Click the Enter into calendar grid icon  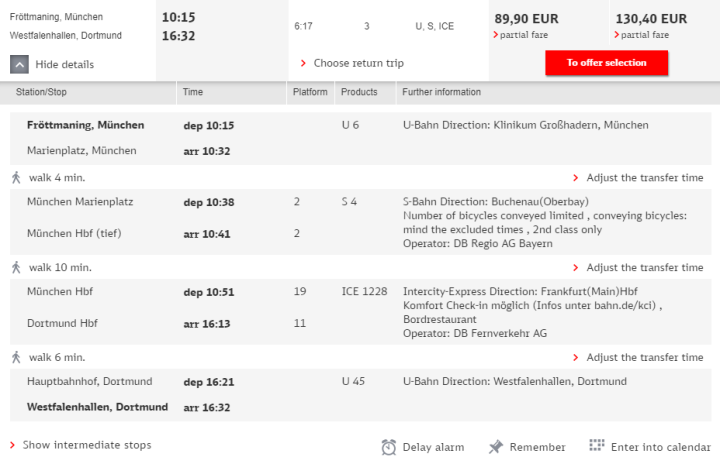596,445
